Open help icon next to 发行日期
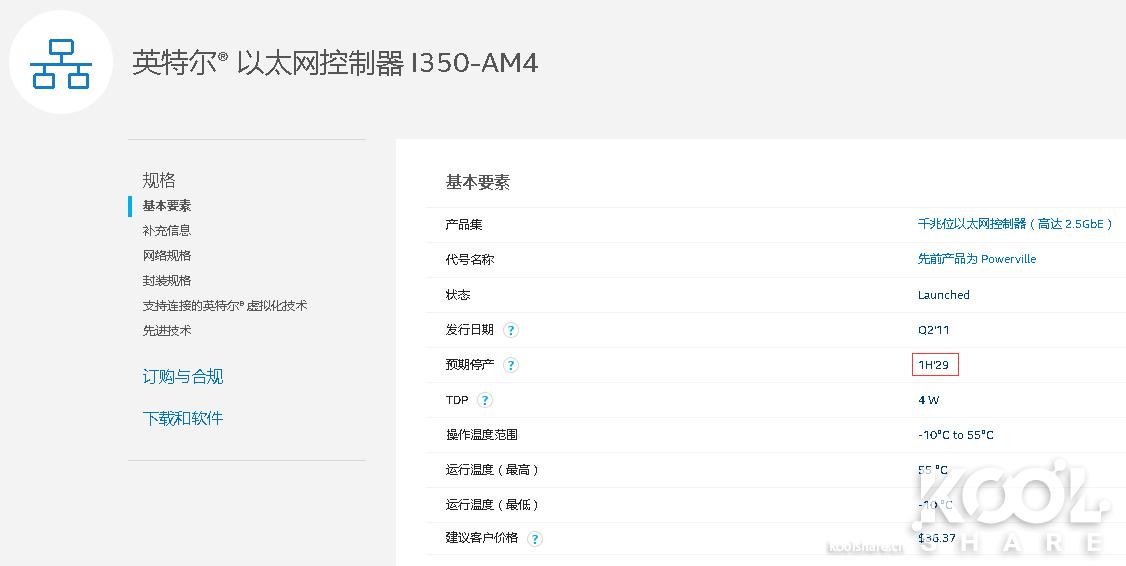 [x=511, y=330]
